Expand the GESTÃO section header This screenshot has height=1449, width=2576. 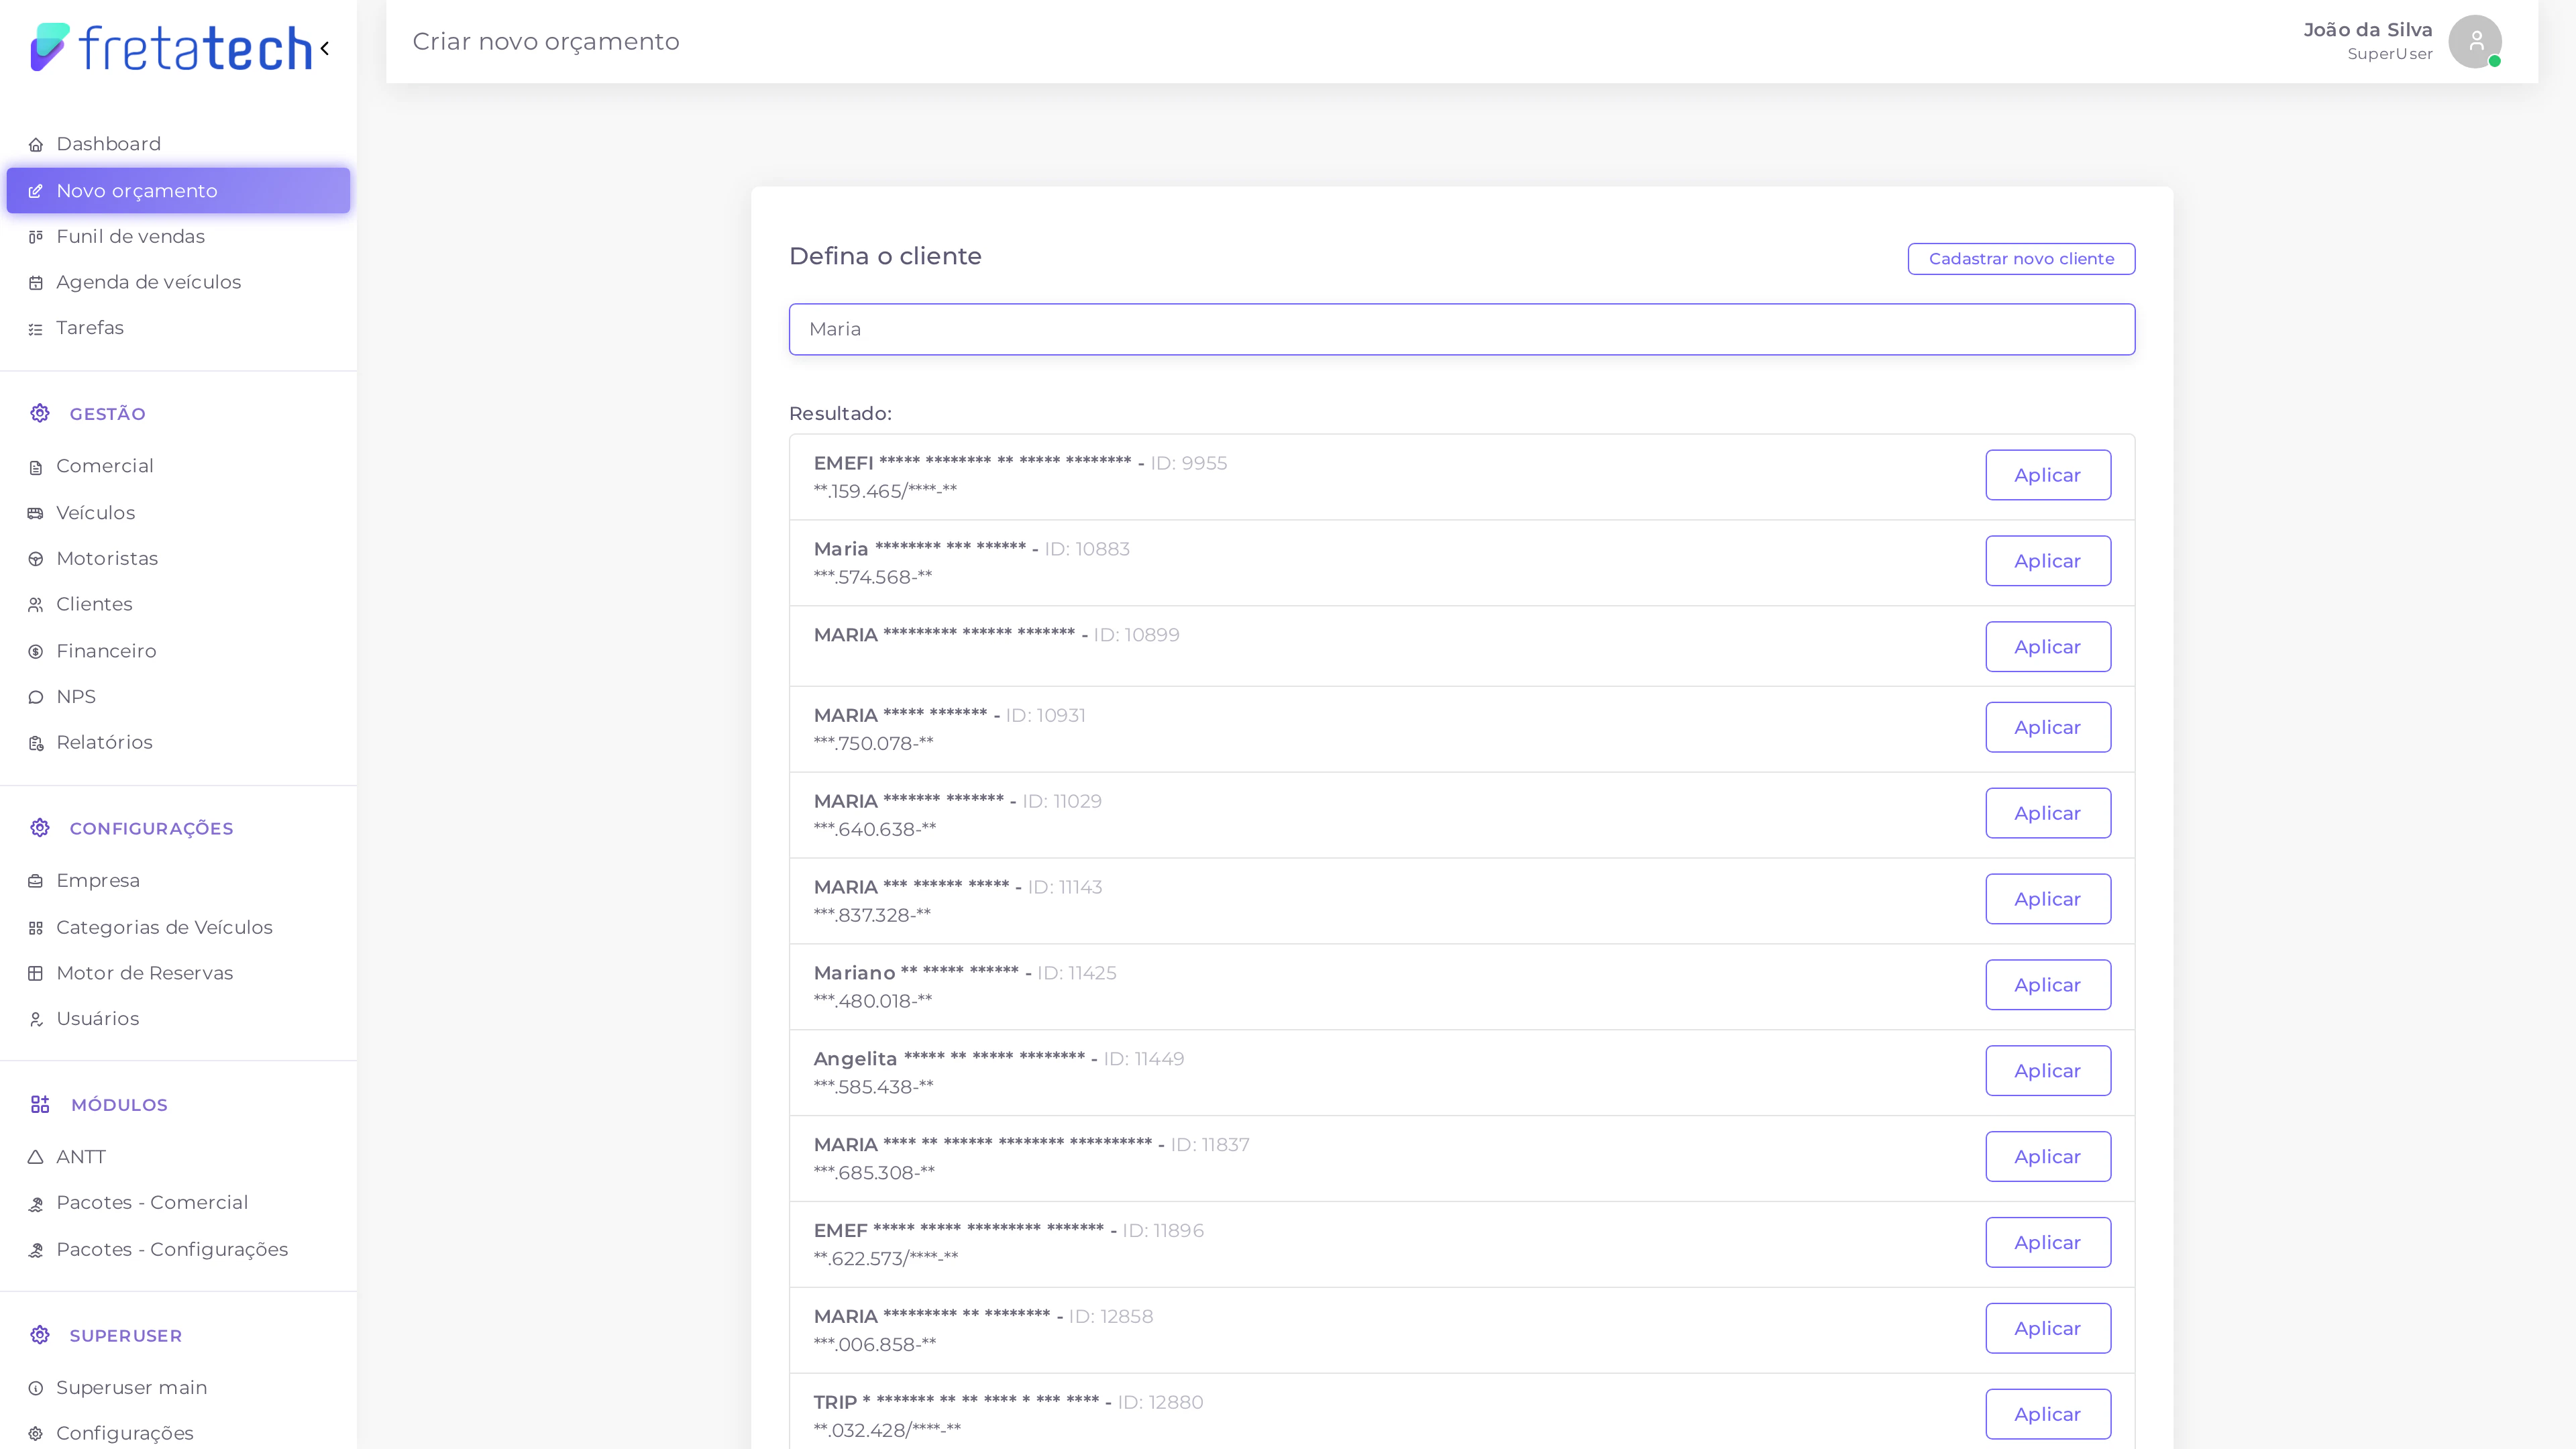coord(107,414)
